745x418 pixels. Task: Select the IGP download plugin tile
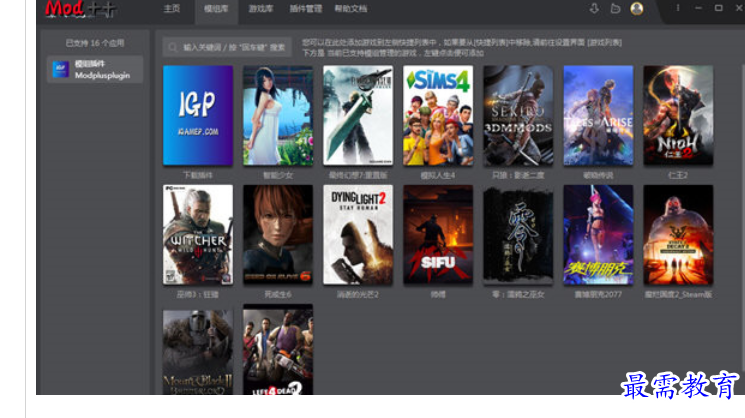coord(198,116)
